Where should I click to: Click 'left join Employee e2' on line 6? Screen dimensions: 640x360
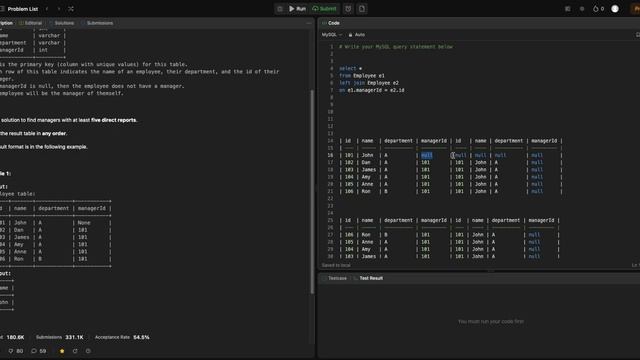pyautogui.click(x=369, y=83)
